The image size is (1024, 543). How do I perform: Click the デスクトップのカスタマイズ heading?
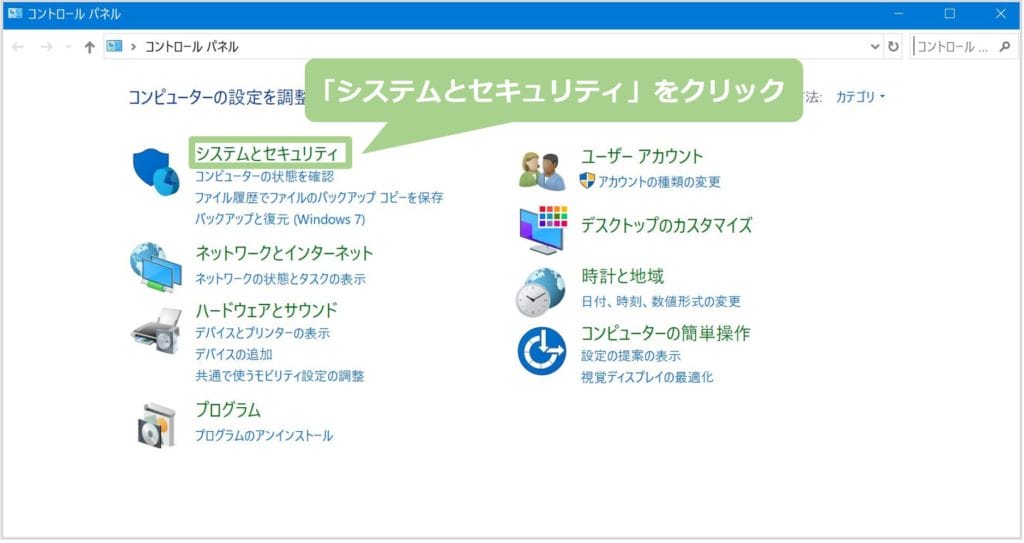(667, 225)
